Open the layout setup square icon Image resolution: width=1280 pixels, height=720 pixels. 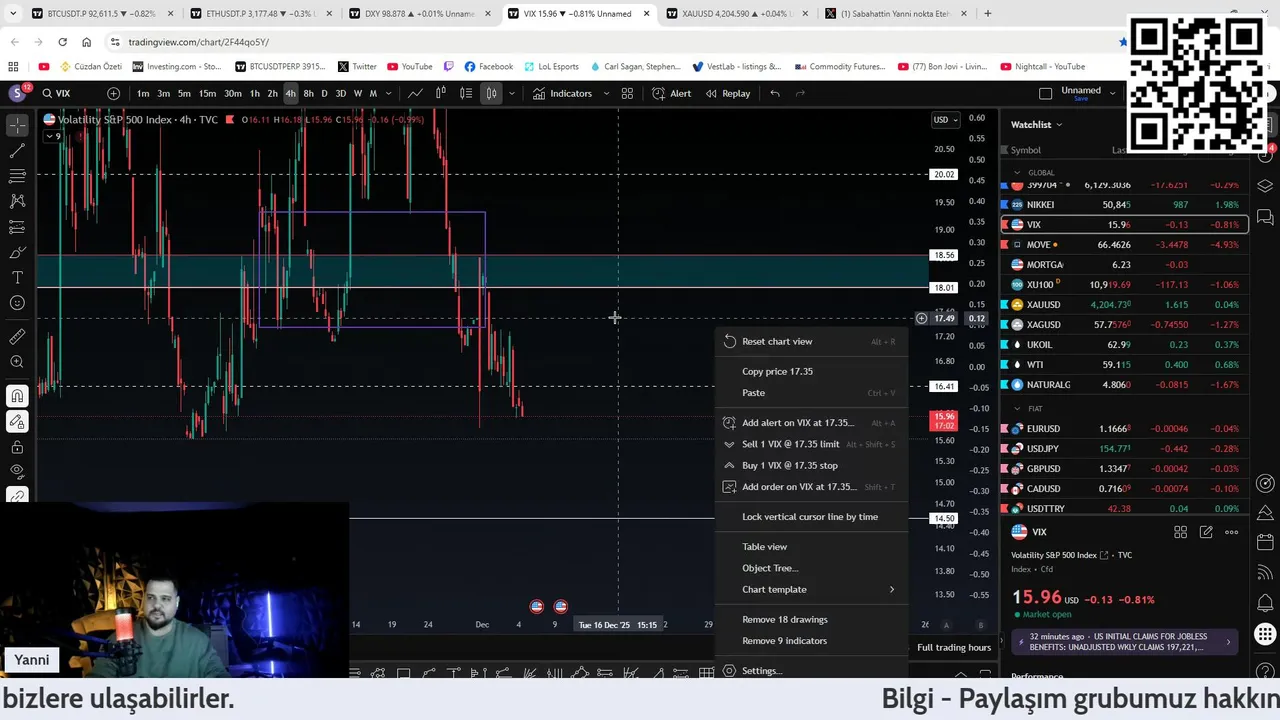pyautogui.click(x=1045, y=93)
